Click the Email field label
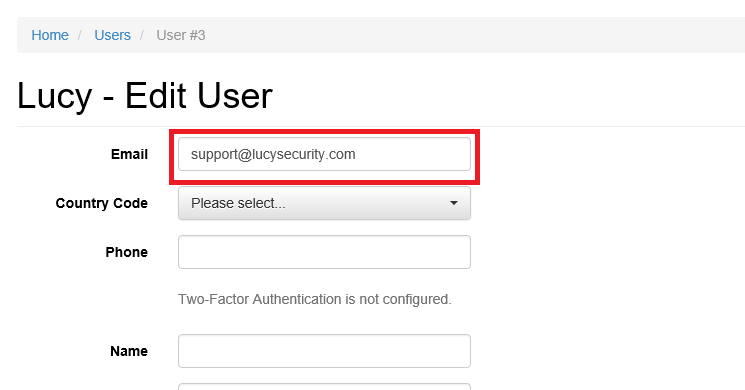This screenshot has height=390, width=745. tap(129, 154)
